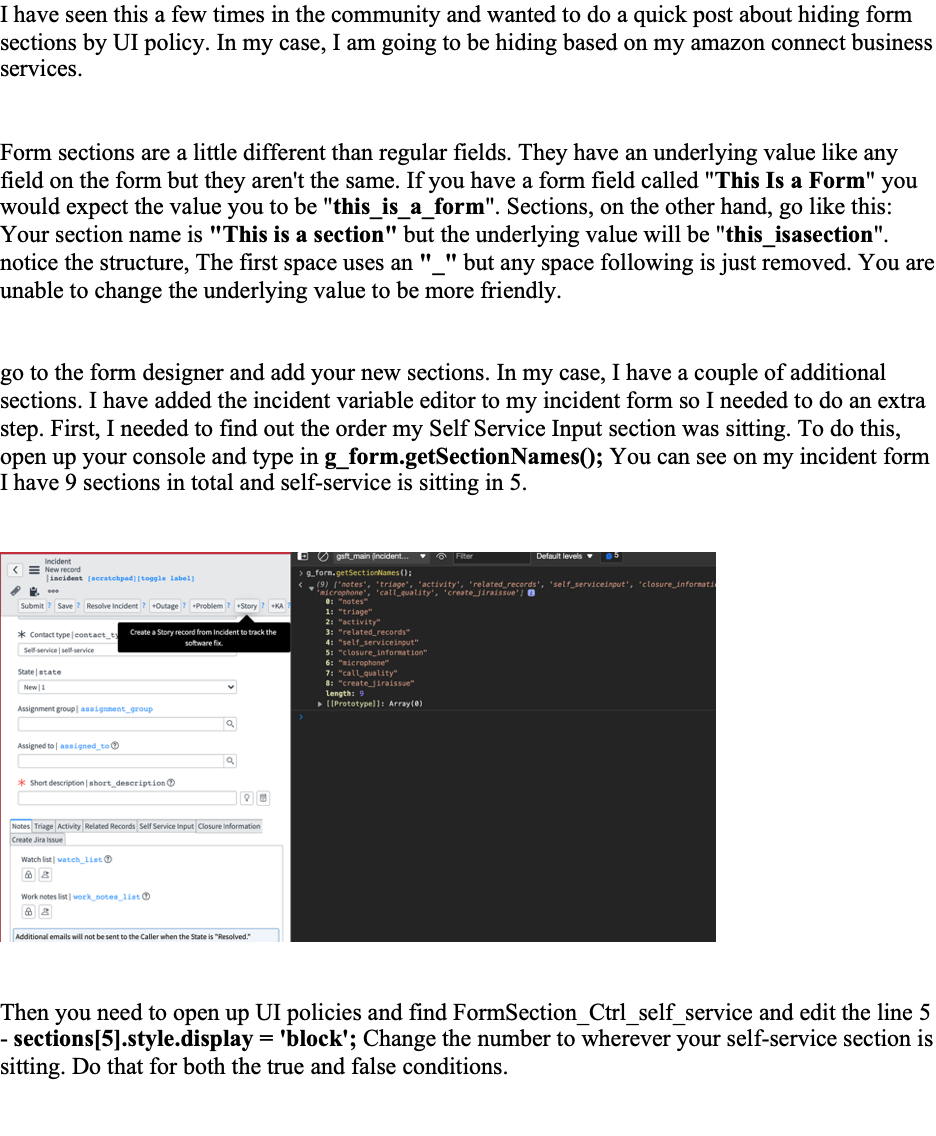
Task: Attach a file using the paperclip icon
Action: click(15, 591)
